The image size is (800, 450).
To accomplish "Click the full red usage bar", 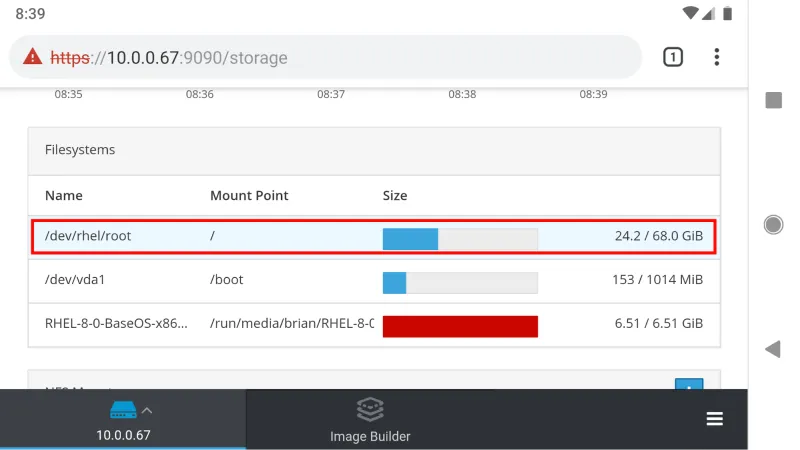I will pos(460,326).
